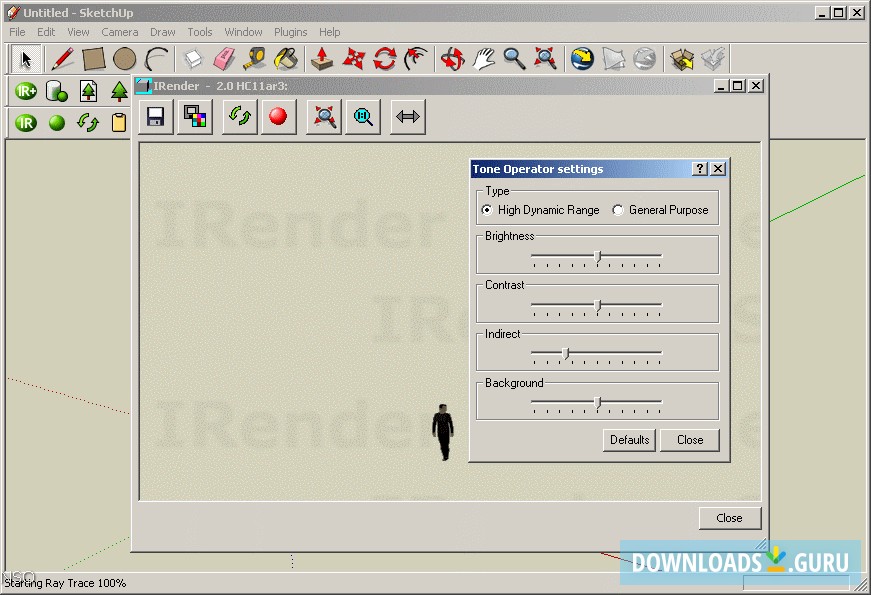Activate the Eraser tool in SketchUp toolbar

tap(226, 59)
